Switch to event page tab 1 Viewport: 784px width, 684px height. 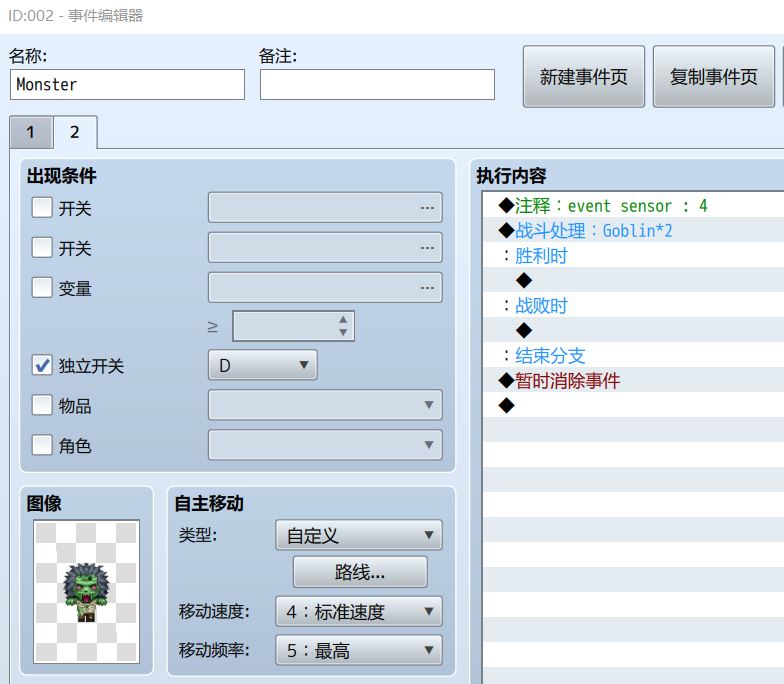(x=31, y=132)
